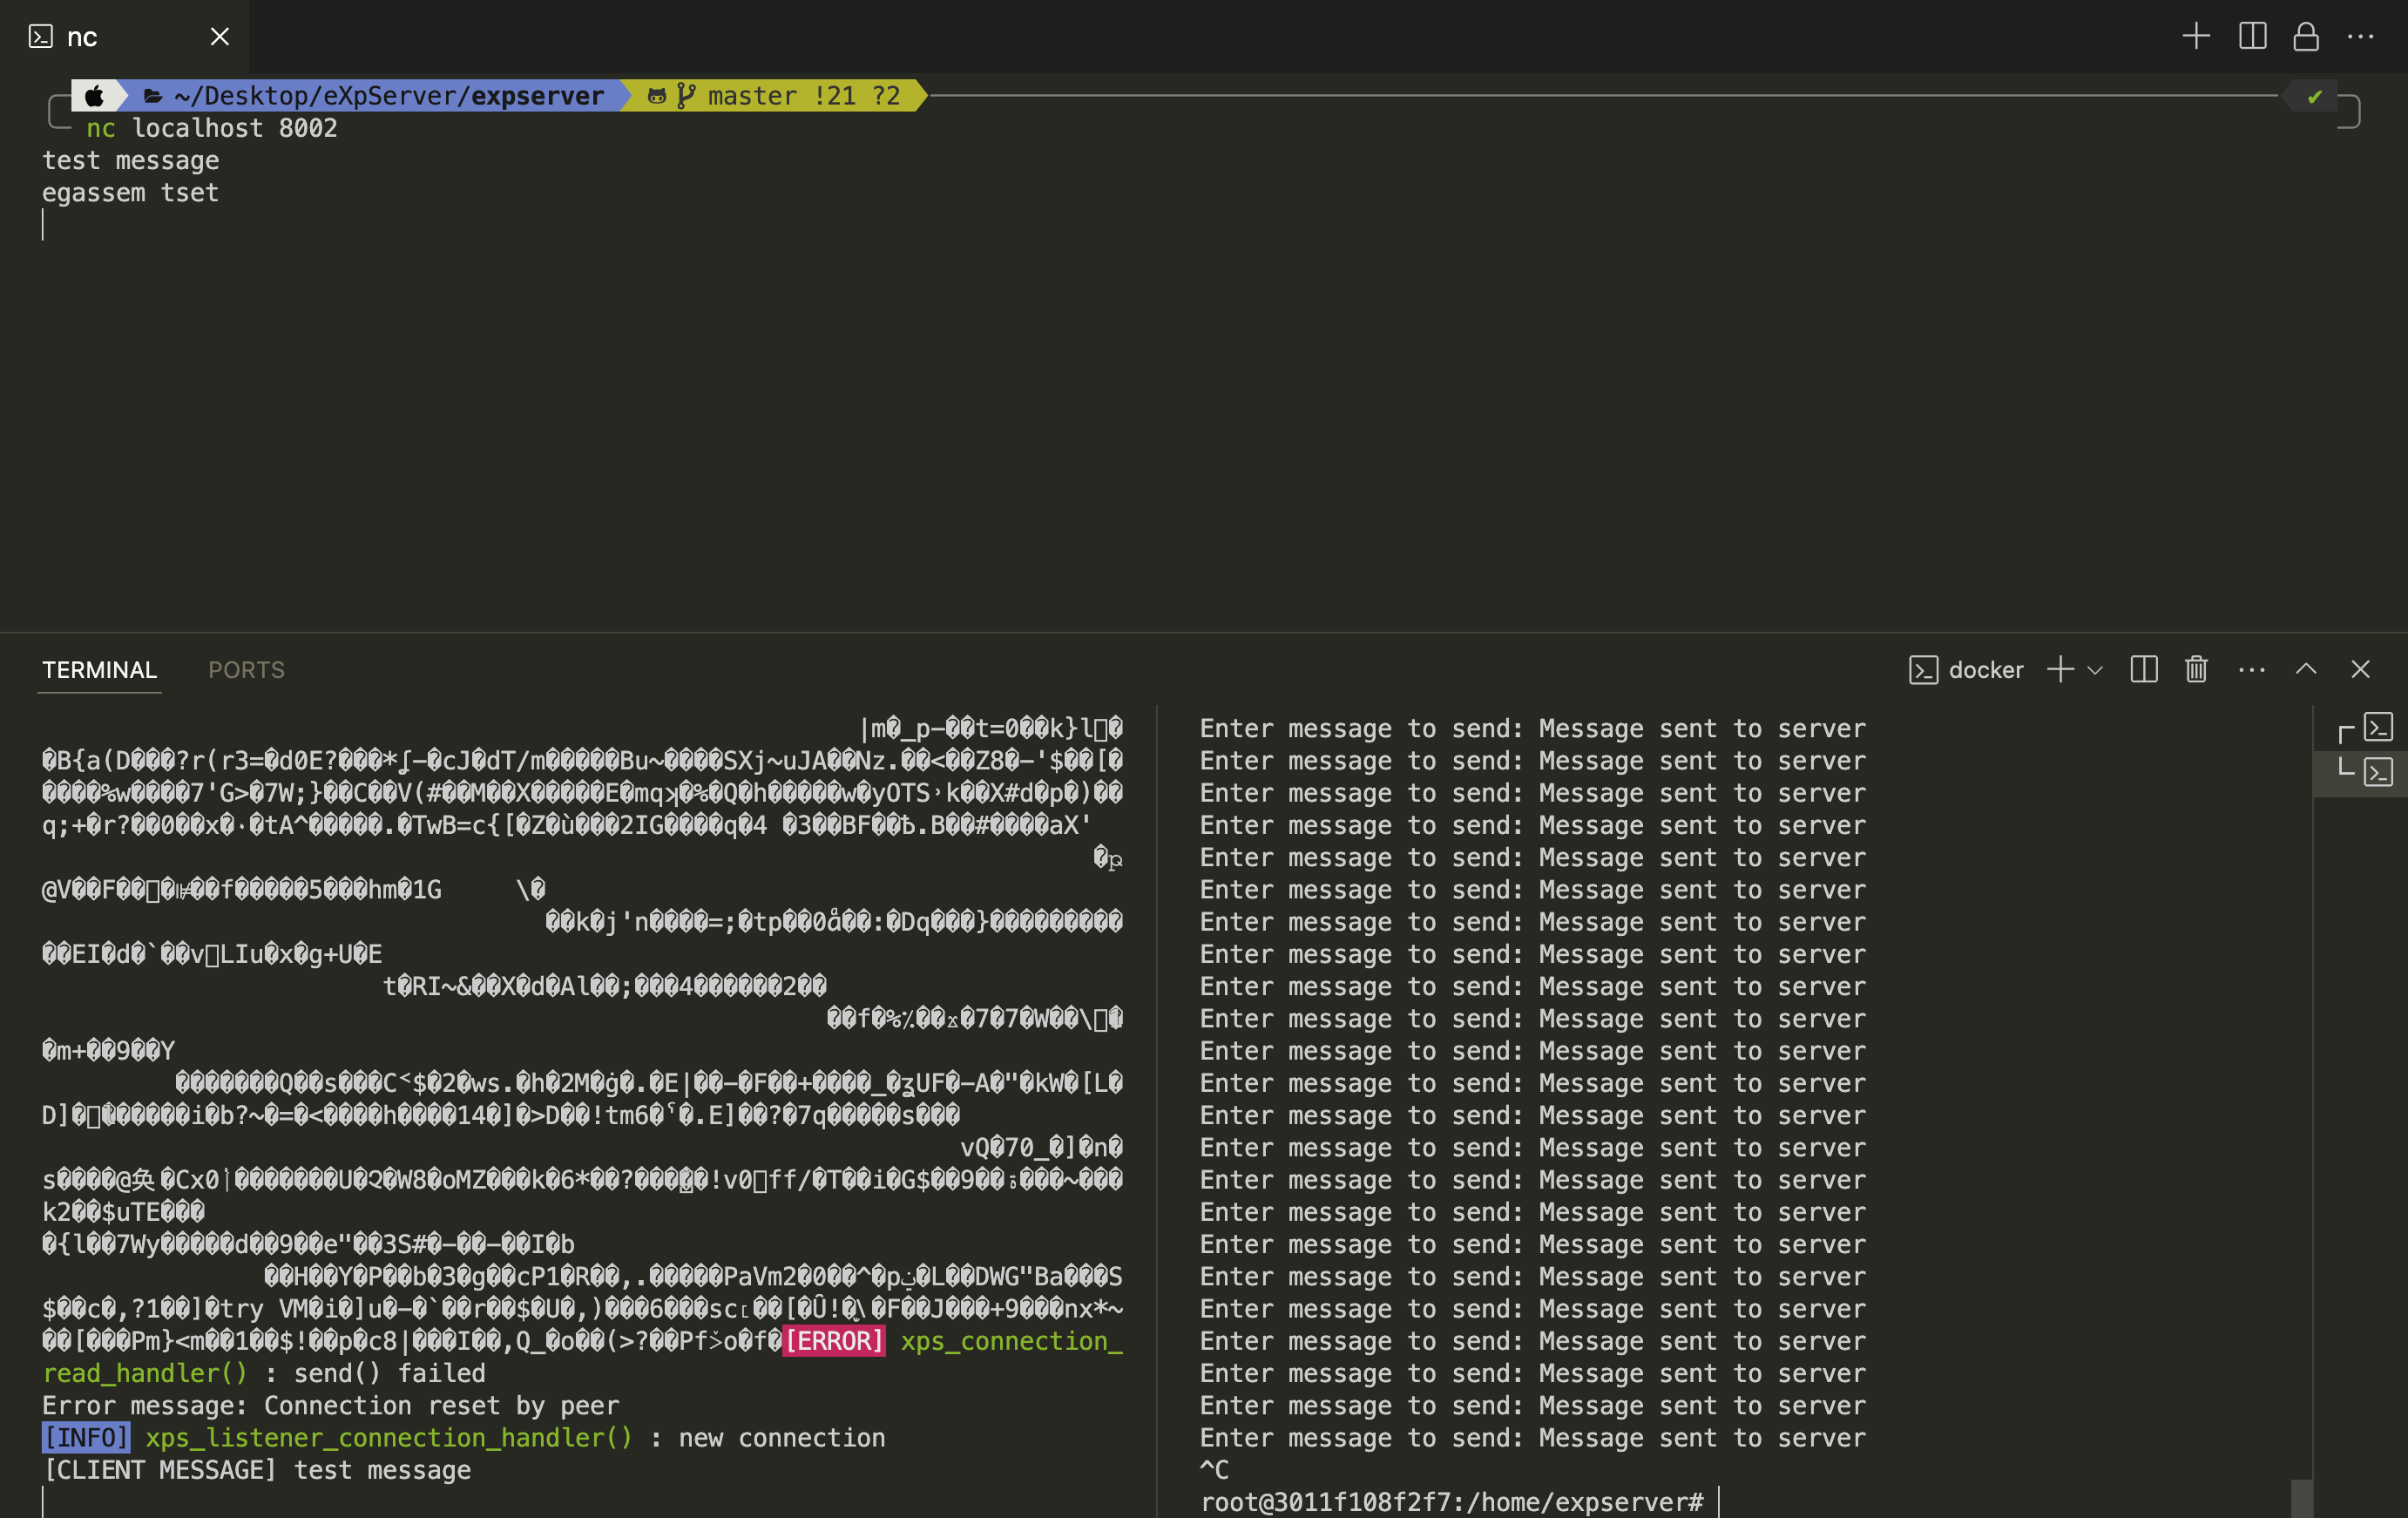Switch to the PORTS panel tab
2408x1518 pixels.
tap(246, 670)
